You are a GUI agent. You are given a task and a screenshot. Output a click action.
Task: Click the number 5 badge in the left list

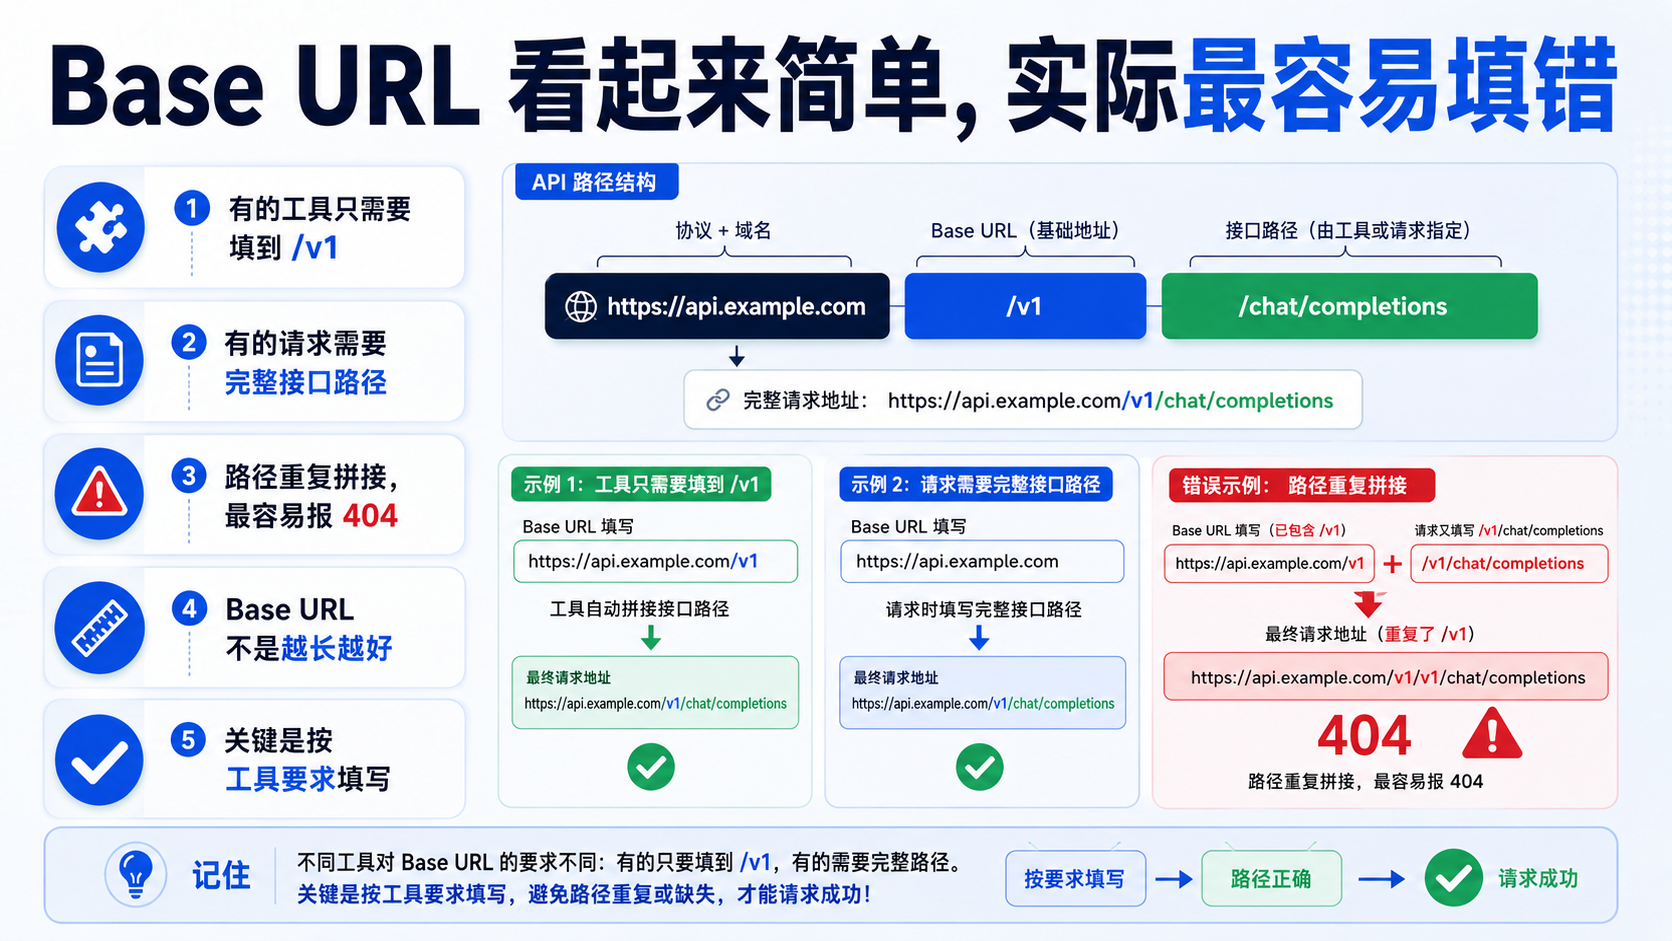coord(188,739)
